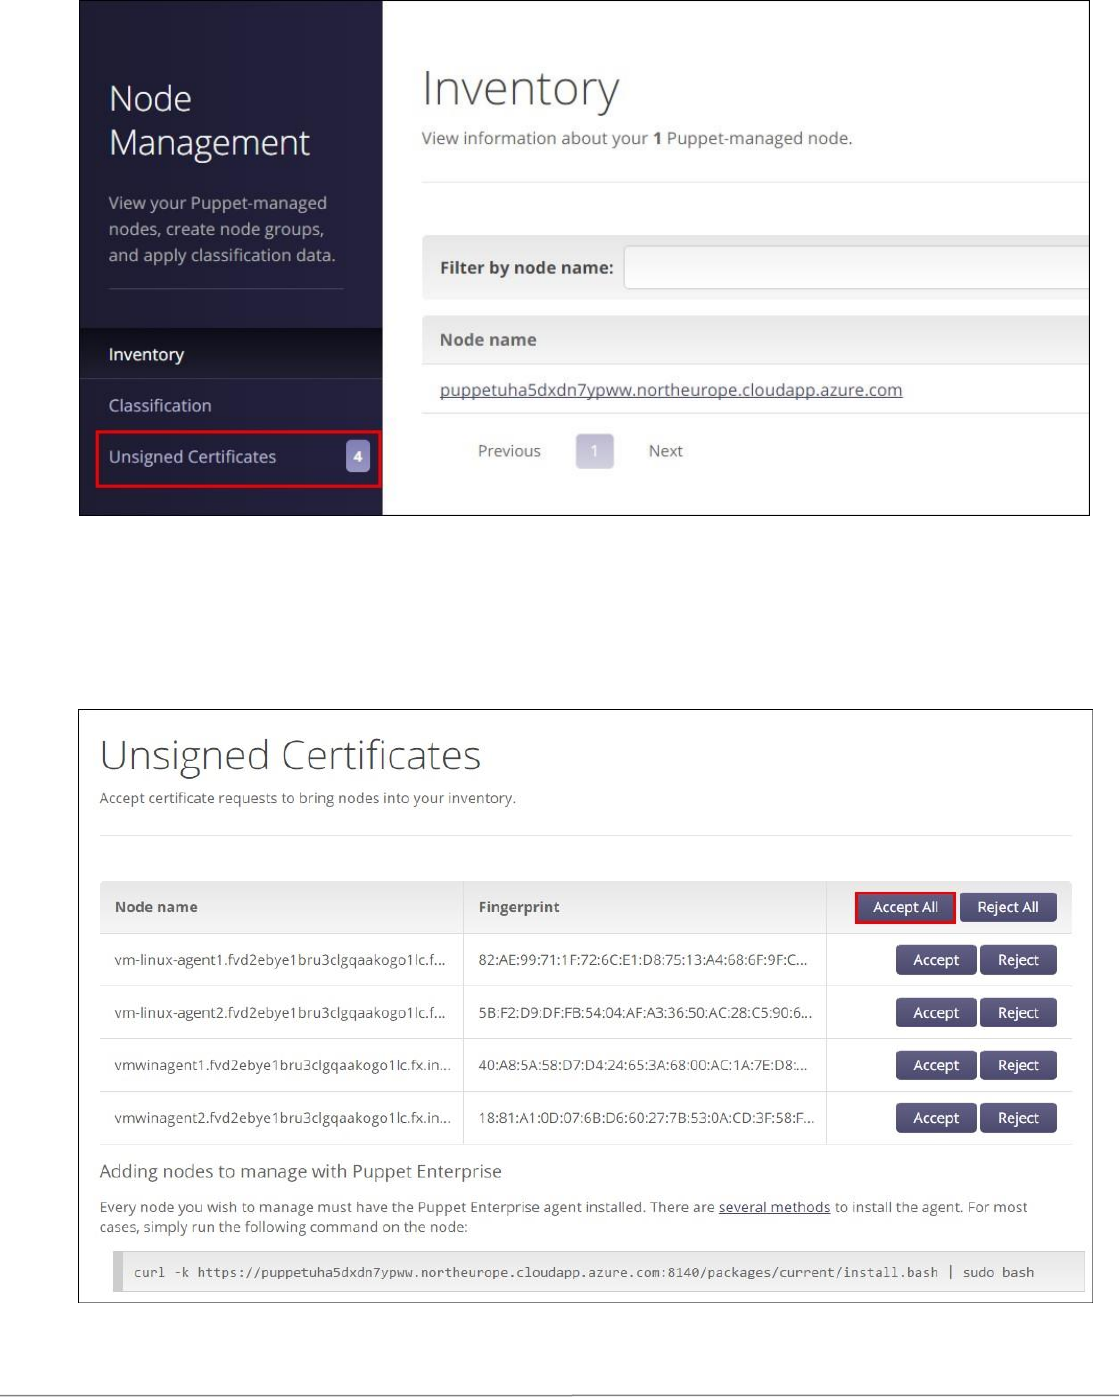Go to the Previous inventory page

click(509, 451)
